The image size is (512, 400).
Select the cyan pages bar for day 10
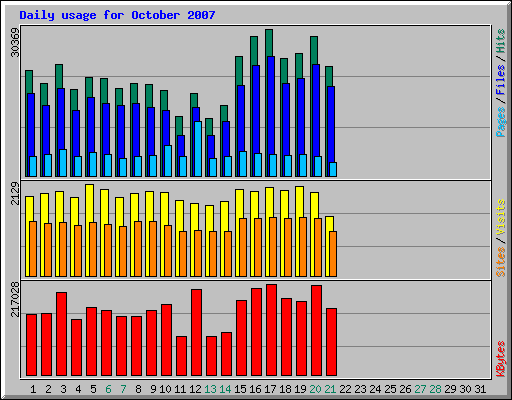coord(168,161)
